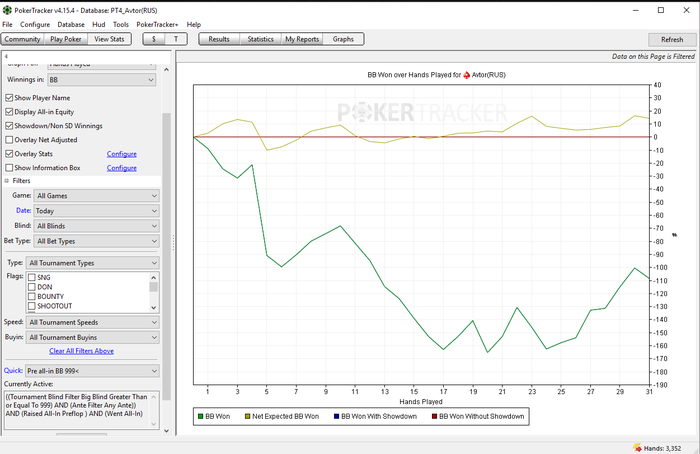Click sidebar splitter handle dots
Viewport: 700px width, 454px height.
(x=173, y=243)
